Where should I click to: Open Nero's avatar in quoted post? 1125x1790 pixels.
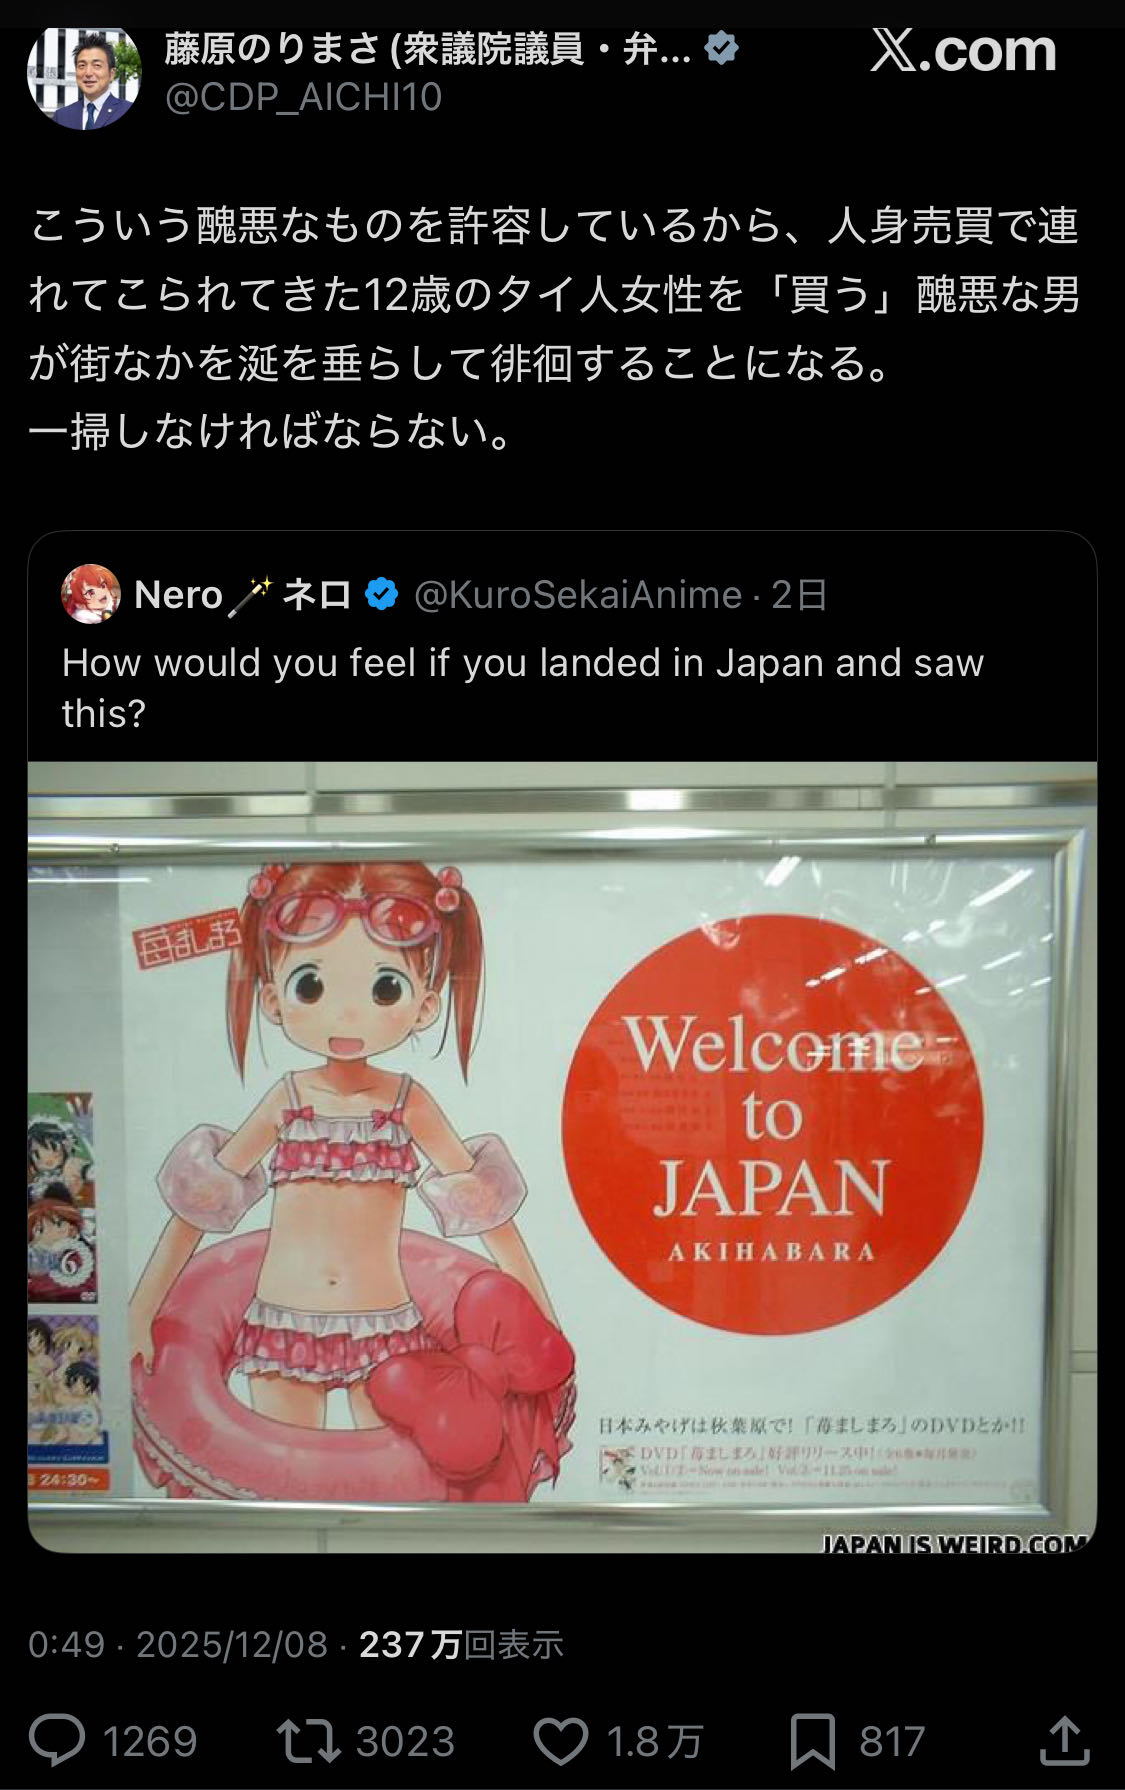coord(91,594)
